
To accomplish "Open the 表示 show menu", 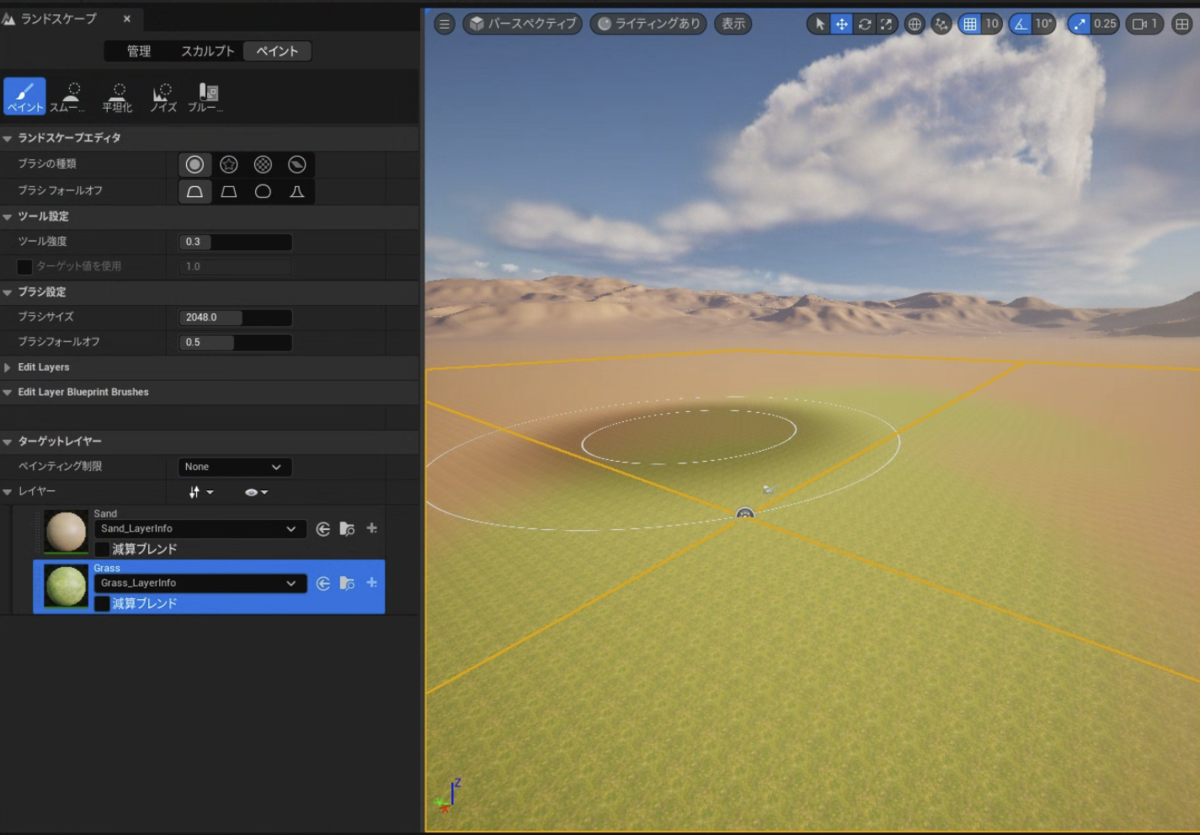I will pos(734,24).
